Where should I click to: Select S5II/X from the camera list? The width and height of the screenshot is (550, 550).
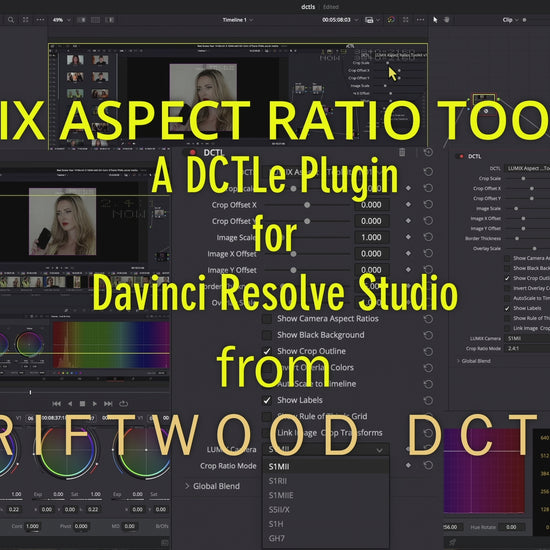click(x=326, y=510)
